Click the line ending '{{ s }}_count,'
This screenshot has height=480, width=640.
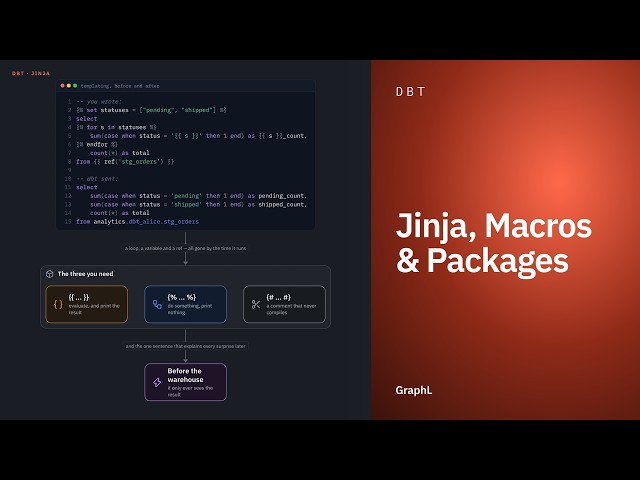(x=198, y=136)
